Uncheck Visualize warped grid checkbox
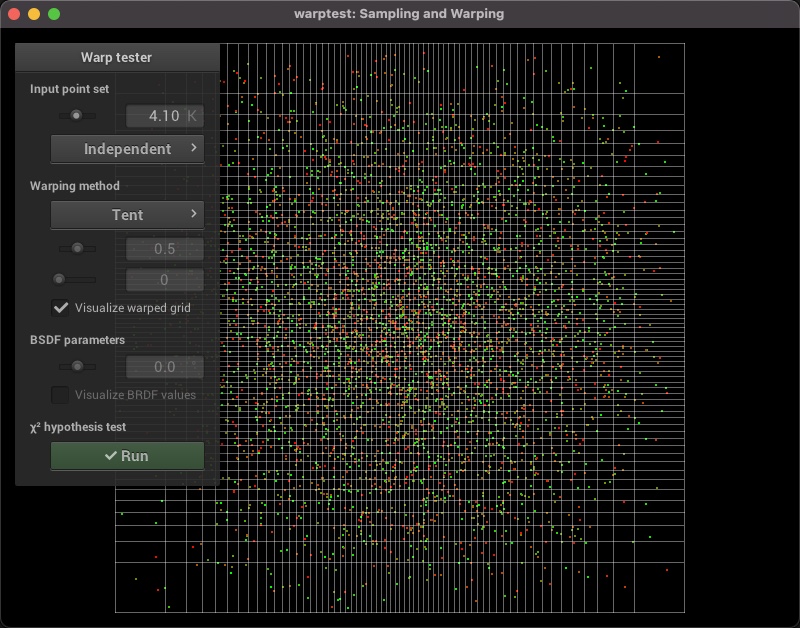The height and width of the screenshot is (628, 800). (61, 308)
